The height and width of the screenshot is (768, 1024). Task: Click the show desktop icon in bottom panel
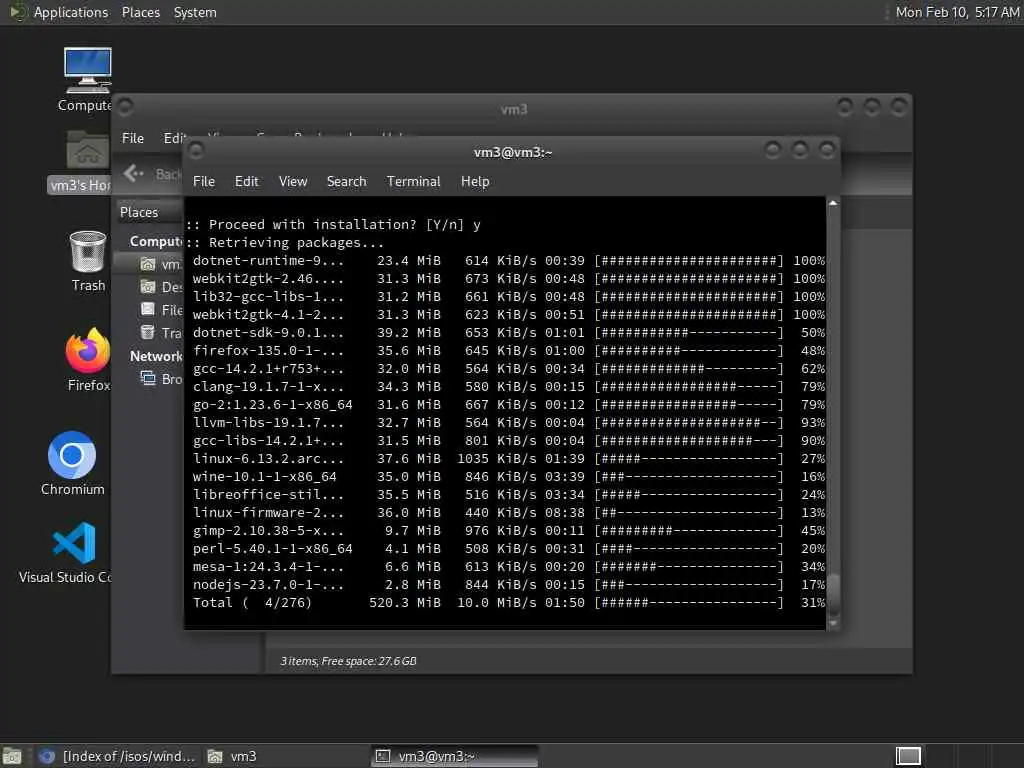(12, 756)
